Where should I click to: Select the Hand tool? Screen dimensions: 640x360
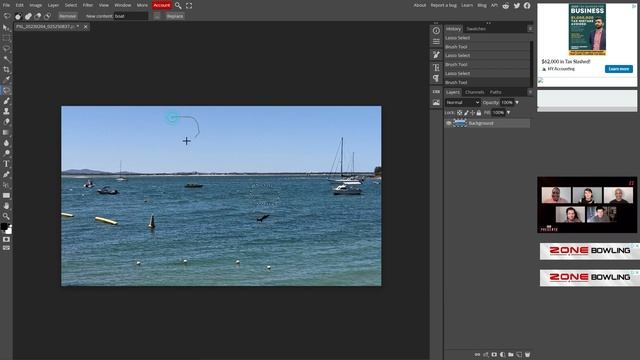tap(6, 206)
